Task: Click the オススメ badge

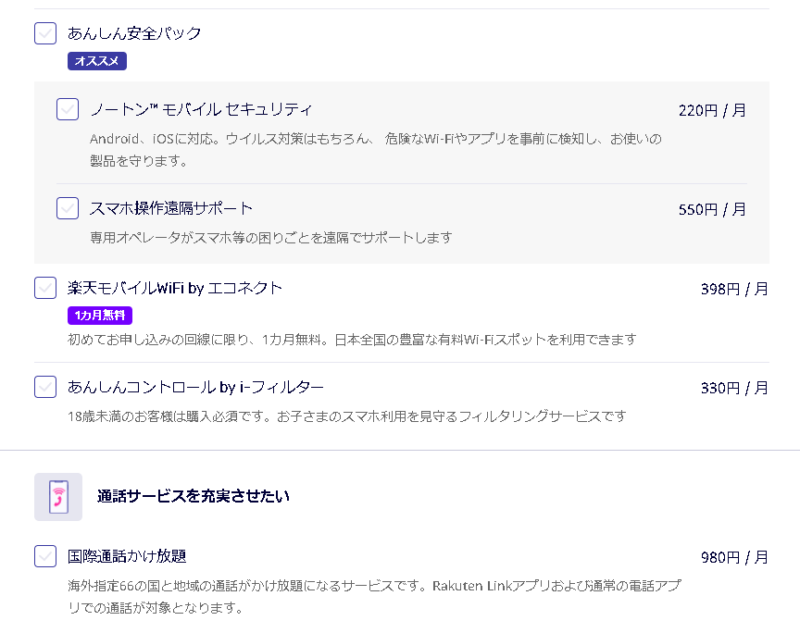Action: pyautogui.click(x=97, y=61)
